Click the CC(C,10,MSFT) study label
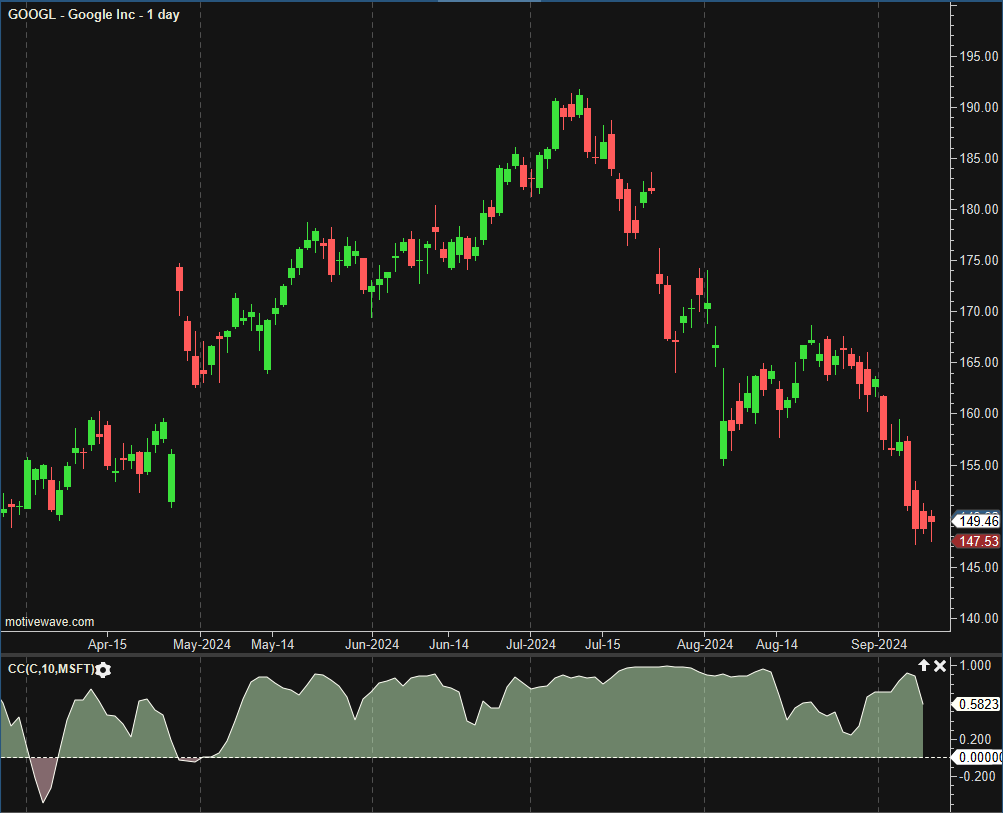 click(x=50, y=669)
